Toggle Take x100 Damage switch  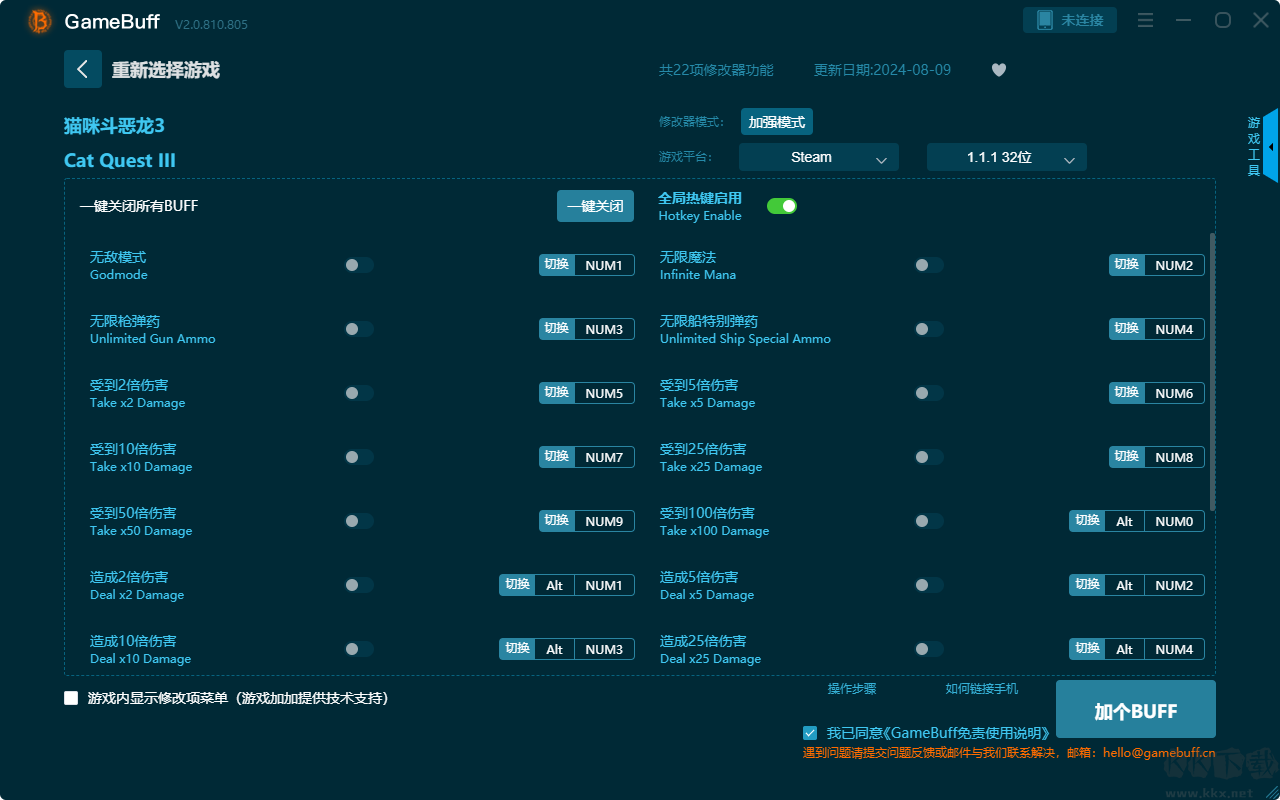(929, 521)
